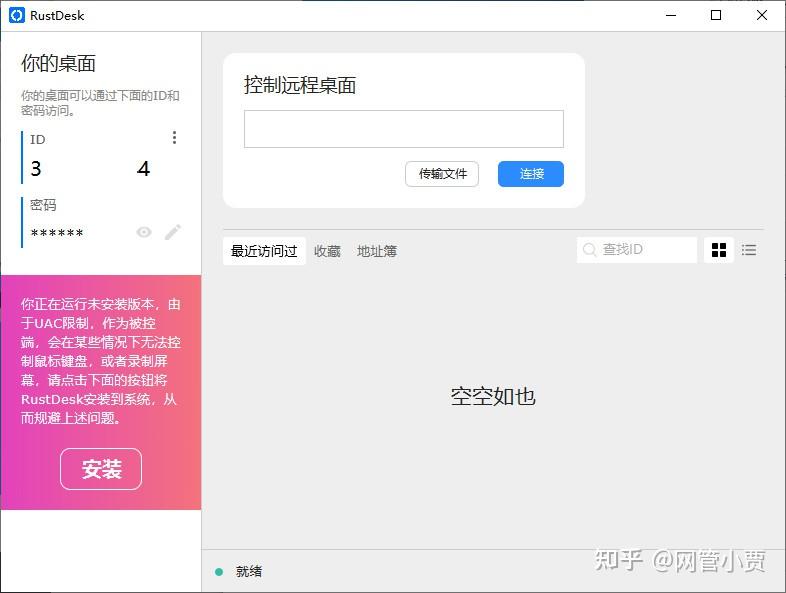Viewport: 786px width, 593px height.
Task: Focus the remote desktop ID input box
Action: tap(404, 129)
